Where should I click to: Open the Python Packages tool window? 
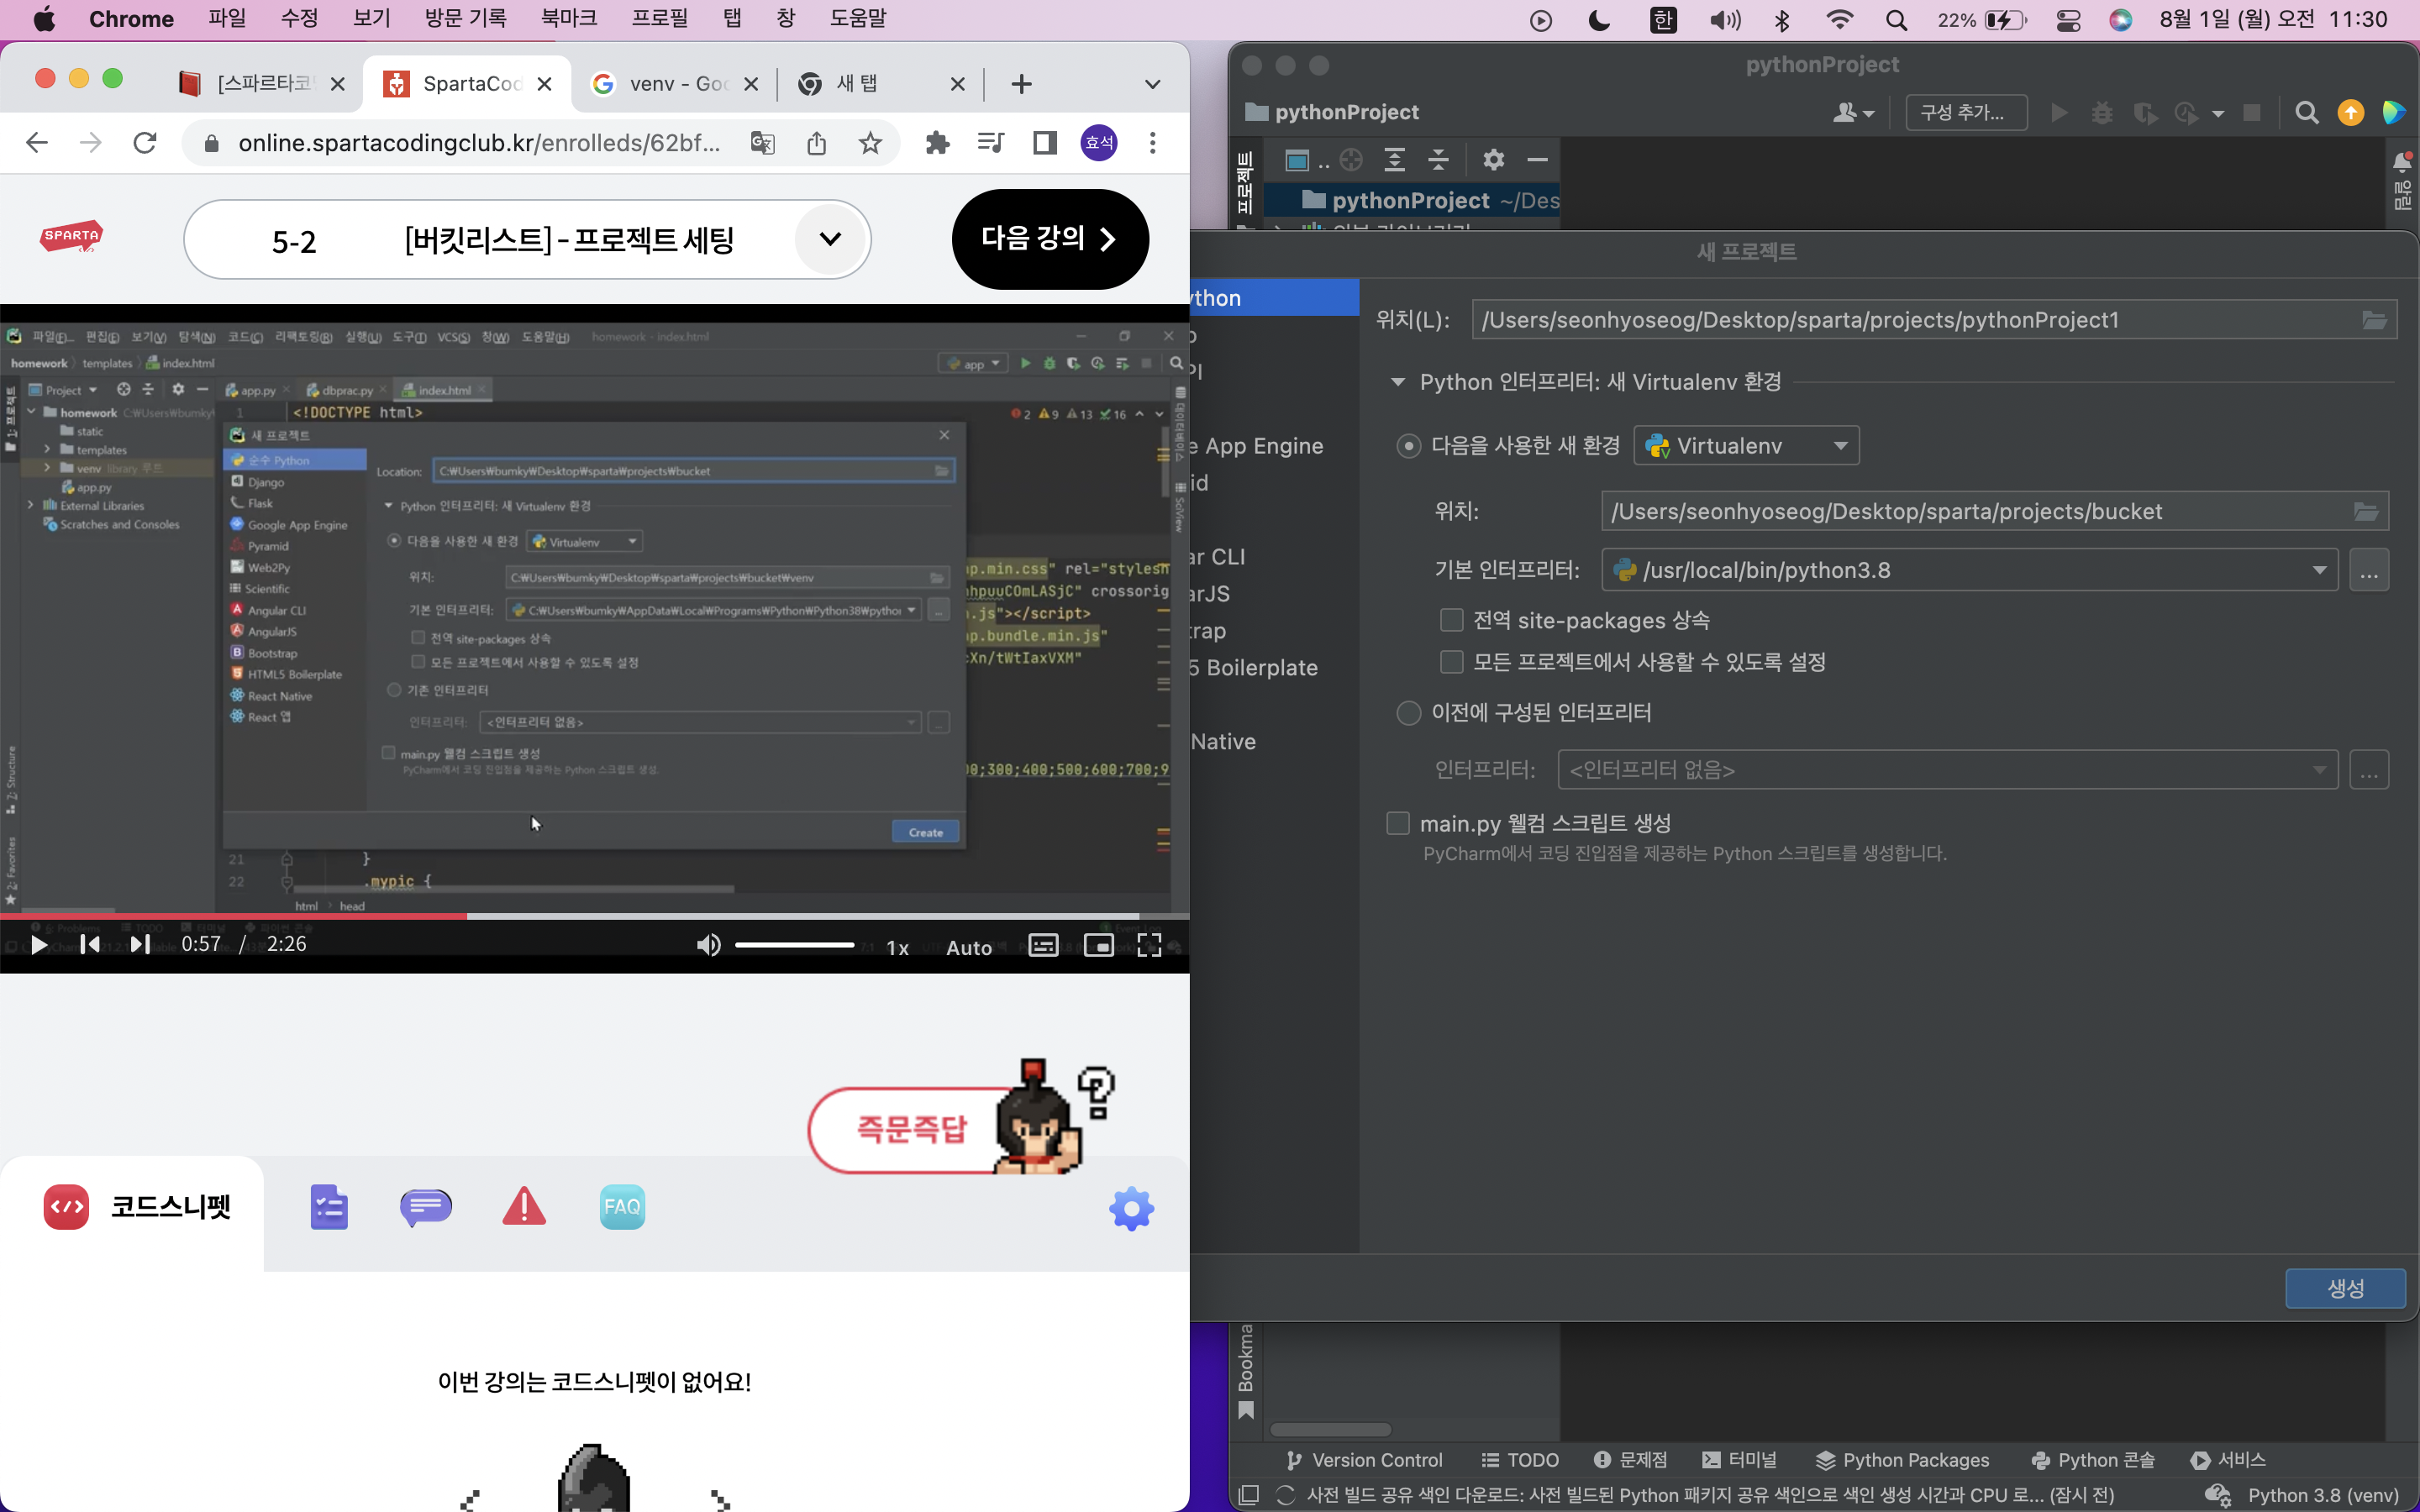[1902, 1460]
